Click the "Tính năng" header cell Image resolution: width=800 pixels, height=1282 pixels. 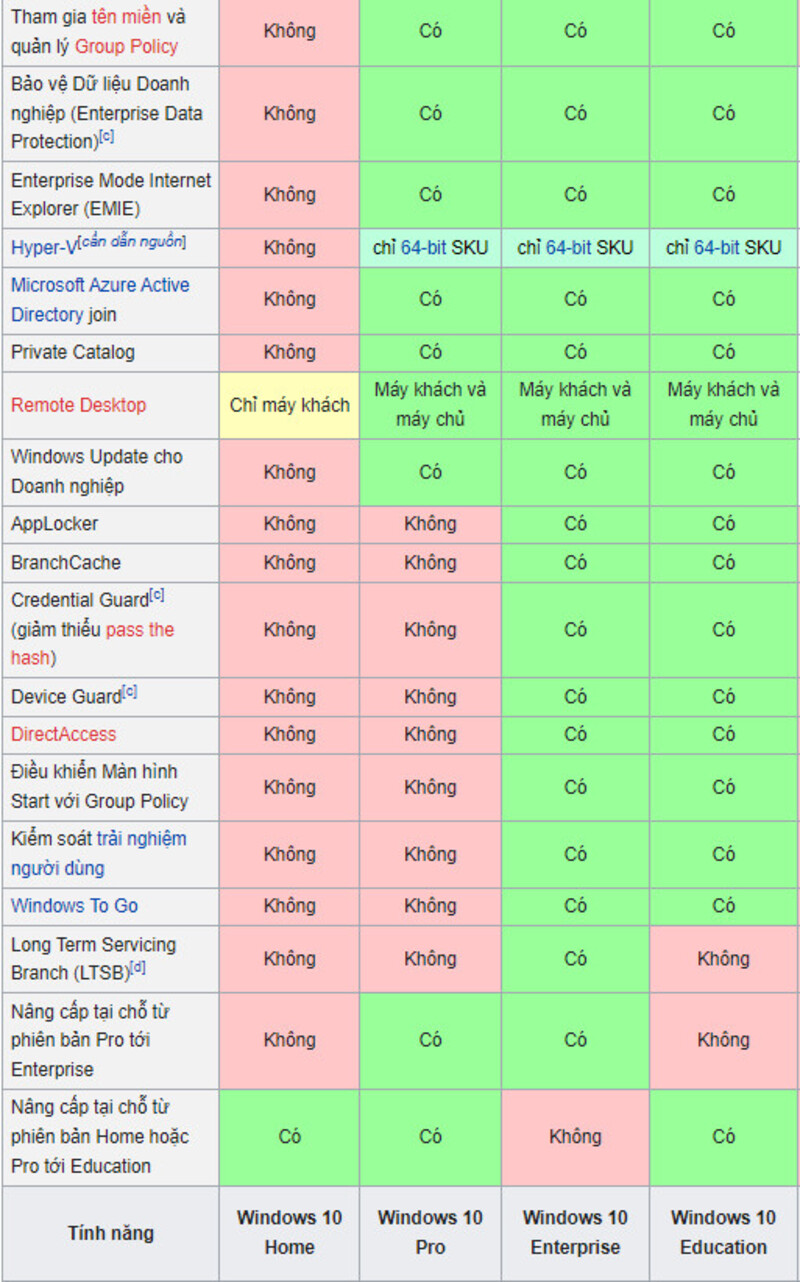[x=110, y=1233]
